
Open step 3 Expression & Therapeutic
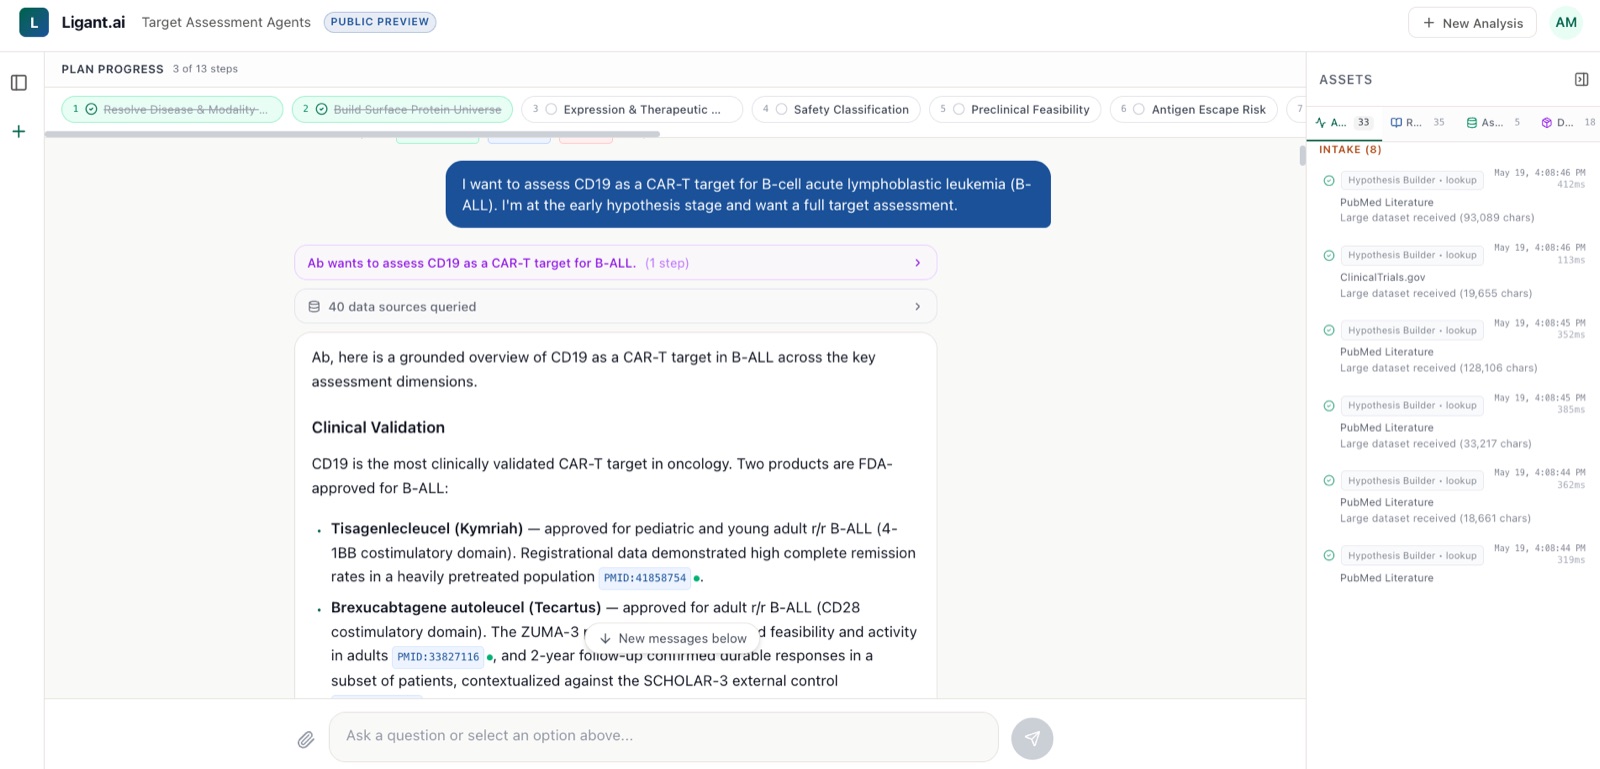click(x=632, y=109)
